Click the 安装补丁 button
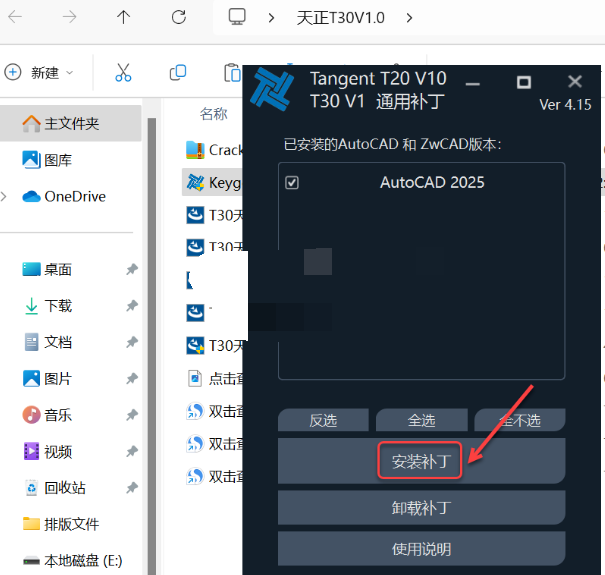Image resolution: width=605 pixels, height=575 pixels. tap(421, 461)
